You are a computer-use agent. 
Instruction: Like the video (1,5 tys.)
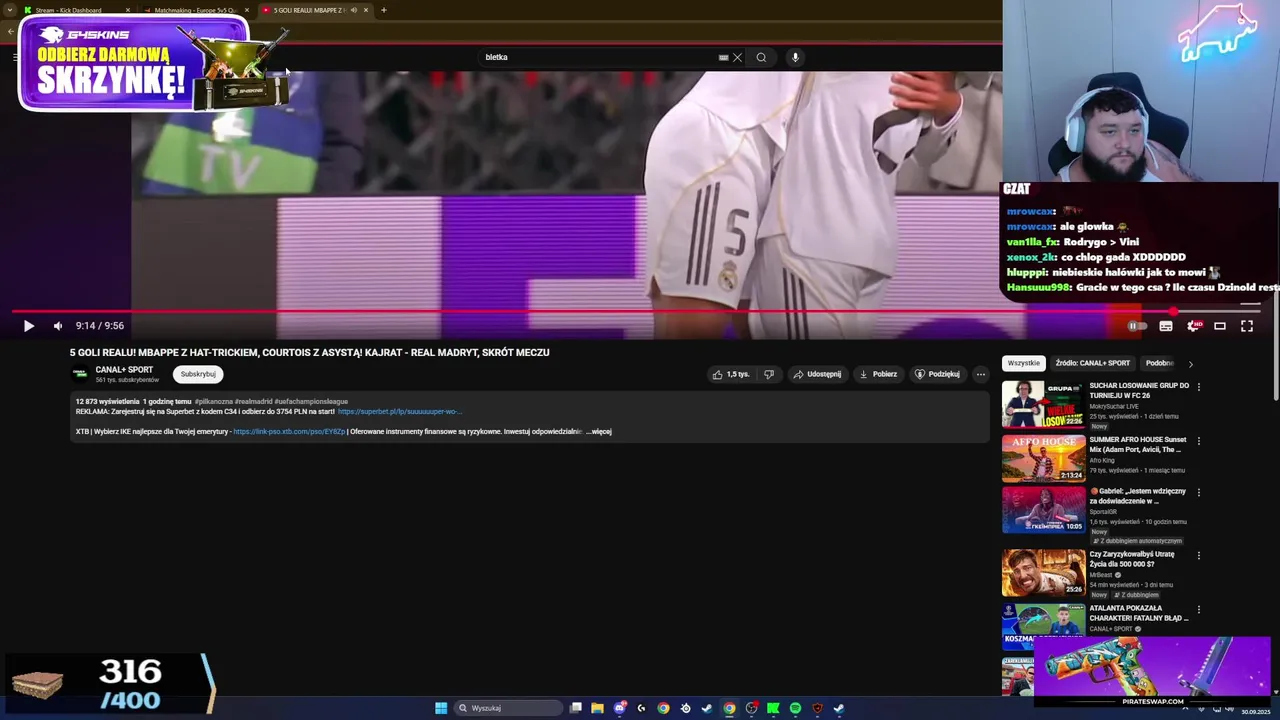pyautogui.click(x=730, y=374)
